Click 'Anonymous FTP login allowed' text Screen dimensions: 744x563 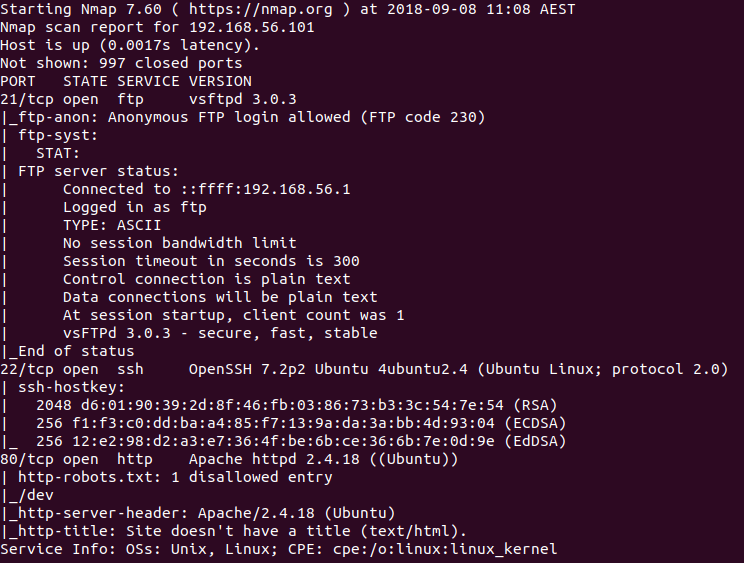[x=229, y=117]
